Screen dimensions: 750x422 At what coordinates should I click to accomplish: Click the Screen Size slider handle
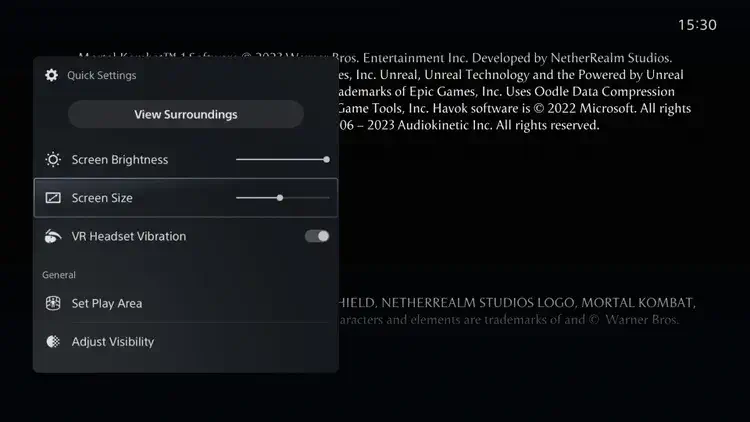coord(280,198)
